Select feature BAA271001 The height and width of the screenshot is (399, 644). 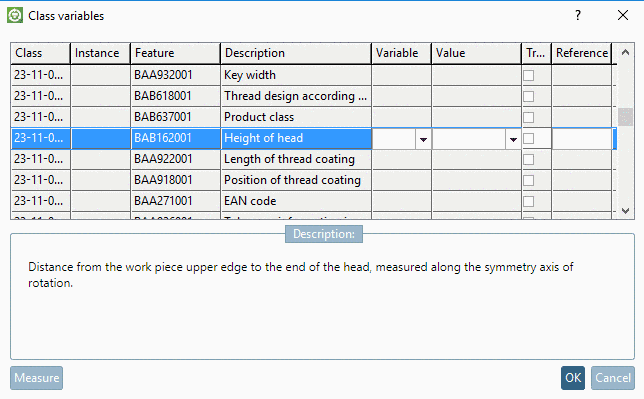click(175, 201)
